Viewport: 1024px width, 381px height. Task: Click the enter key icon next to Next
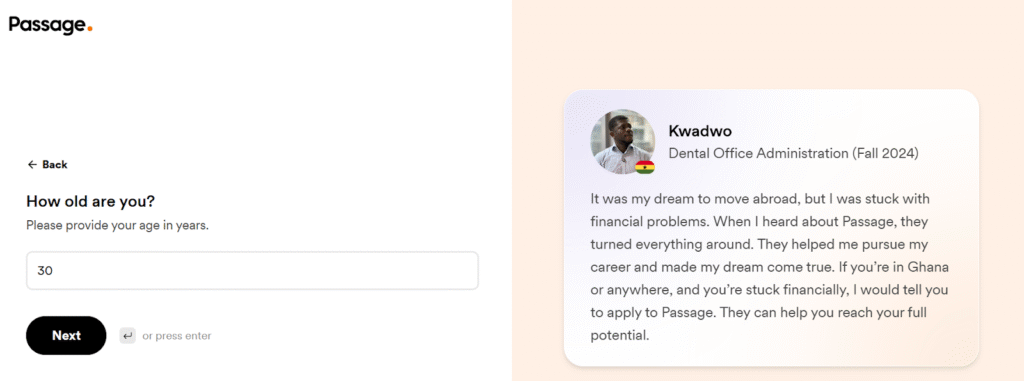click(127, 336)
